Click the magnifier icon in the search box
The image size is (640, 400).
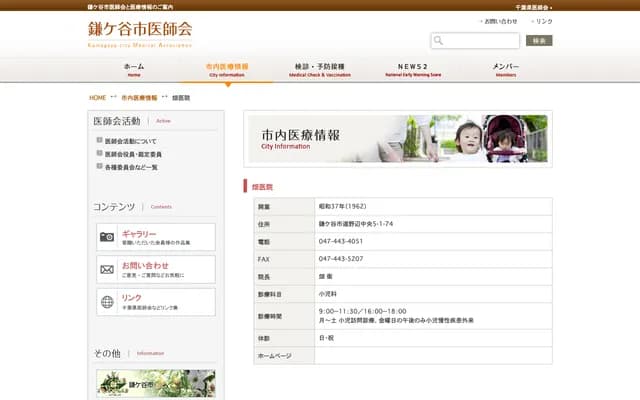click(x=439, y=41)
